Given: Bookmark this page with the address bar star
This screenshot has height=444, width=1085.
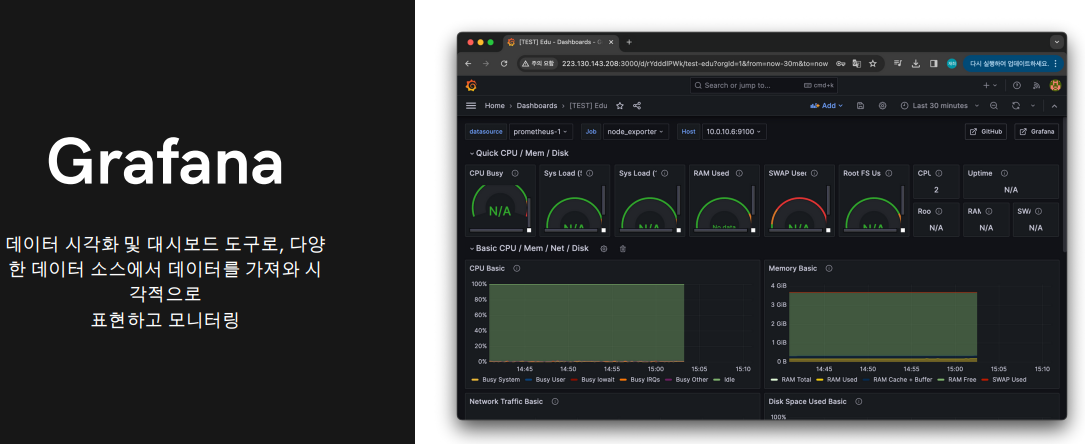Looking at the screenshot, I should [x=873, y=64].
